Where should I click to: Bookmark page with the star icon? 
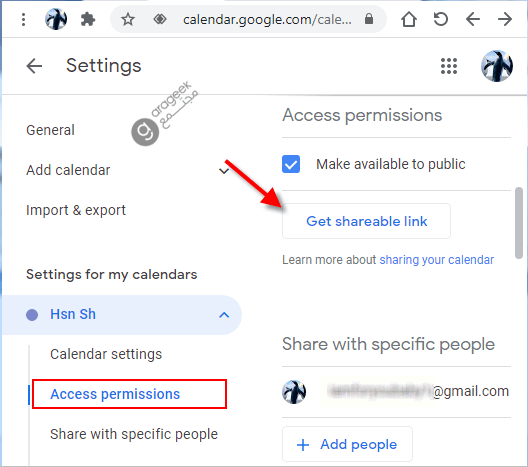[x=128, y=20]
